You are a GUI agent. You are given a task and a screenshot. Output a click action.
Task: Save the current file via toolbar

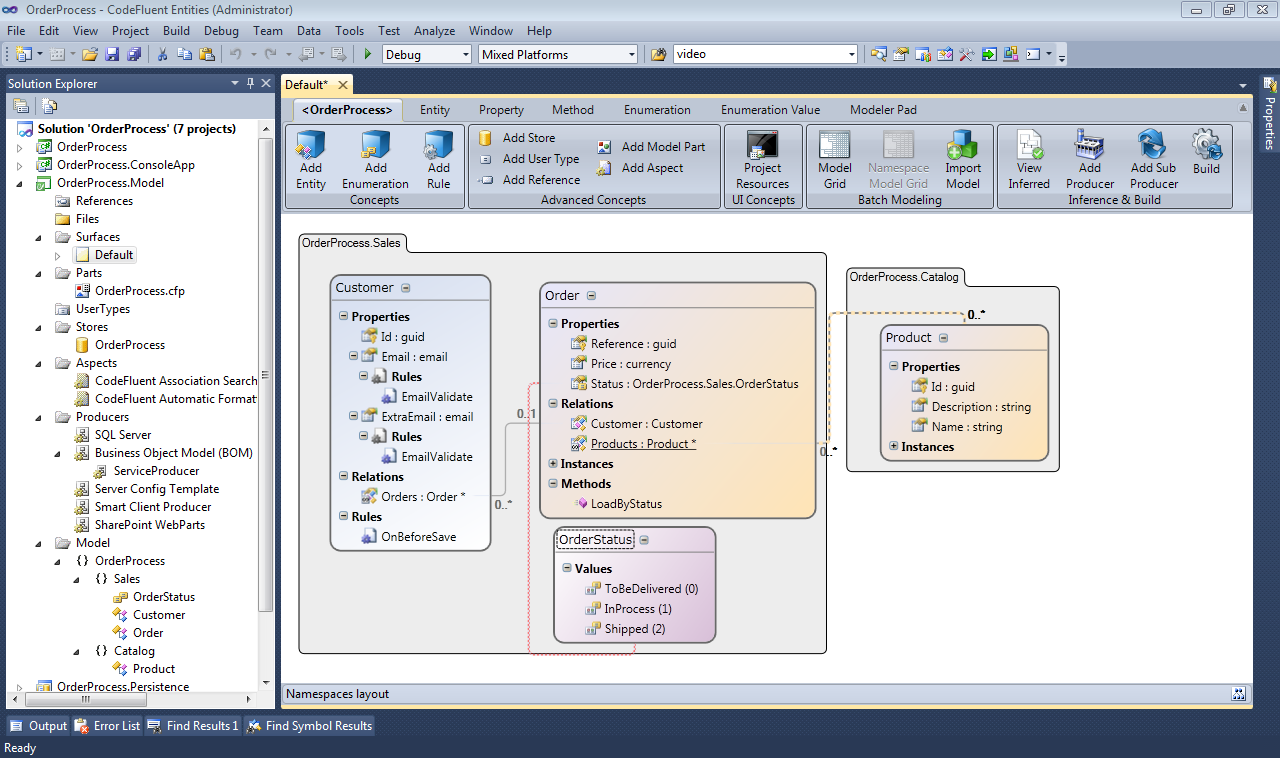pos(112,54)
